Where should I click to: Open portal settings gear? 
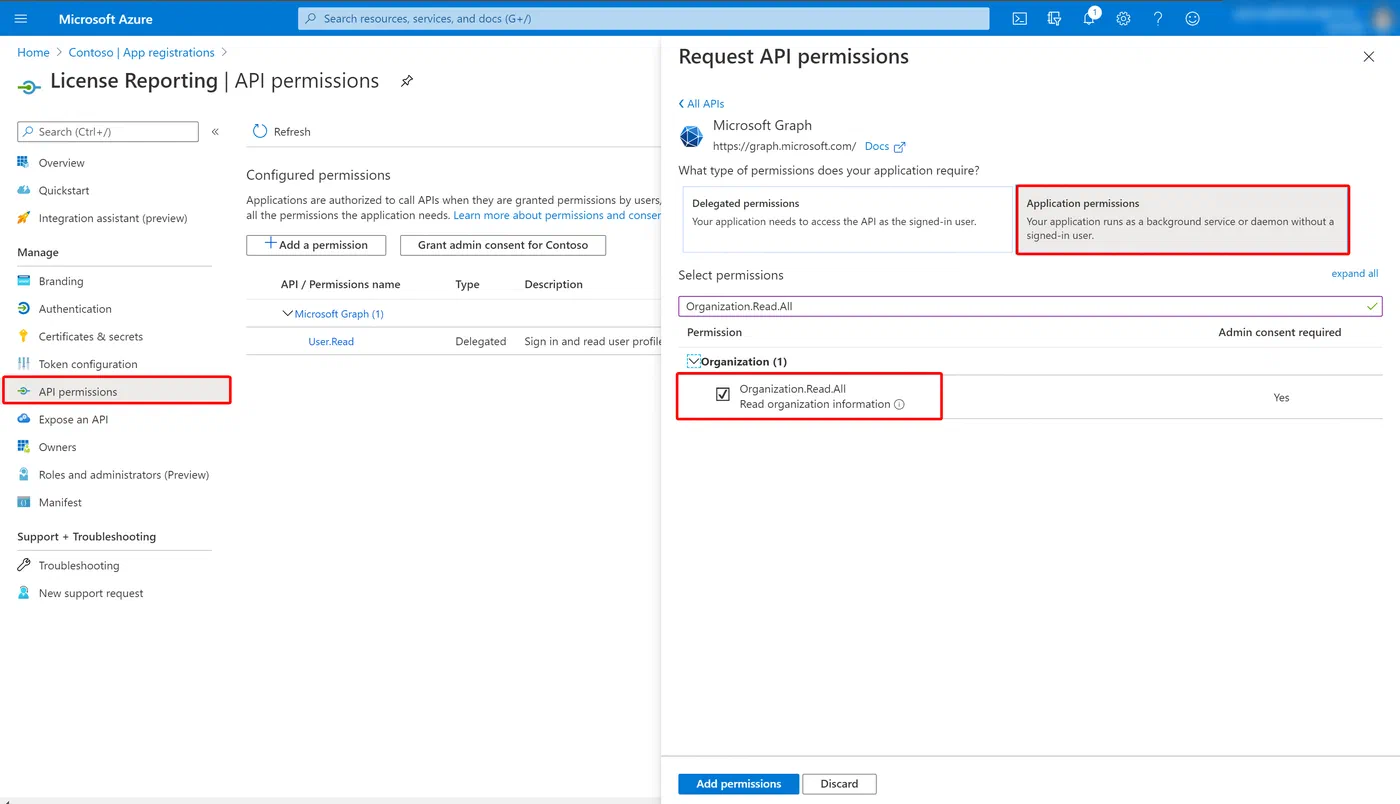pyautogui.click(x=1123, y=18)
